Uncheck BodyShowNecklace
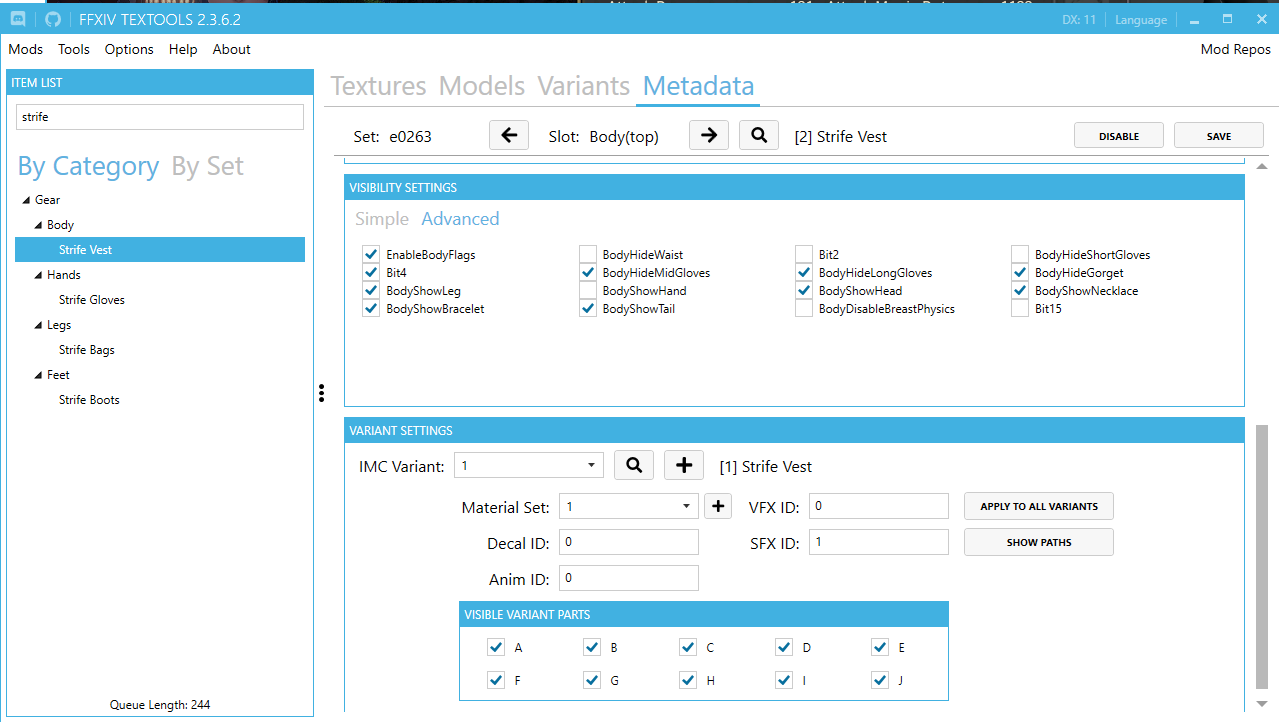The width and height of the screenshot is (1279, 722). pyautogui.click(x=1019, y=291)
